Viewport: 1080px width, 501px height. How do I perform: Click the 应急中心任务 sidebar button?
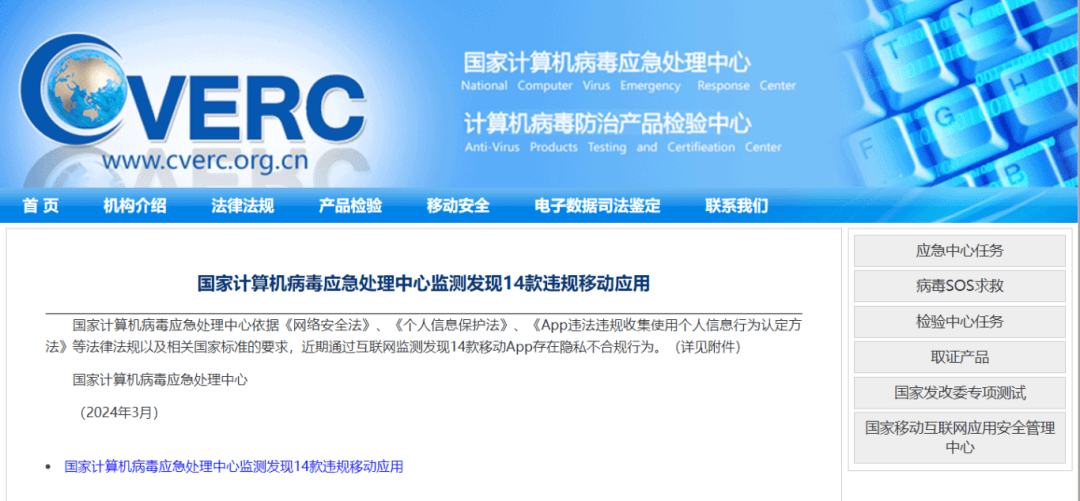[959, 251]
